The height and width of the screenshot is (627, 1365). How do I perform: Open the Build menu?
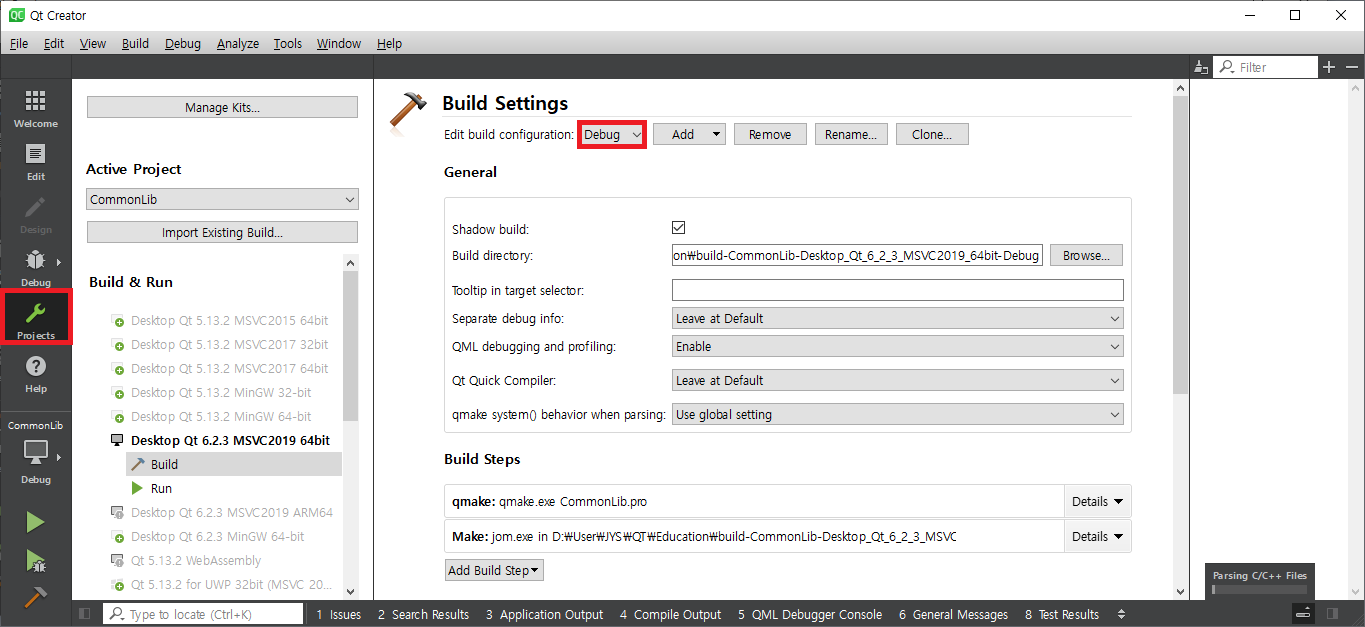[135, 43]
